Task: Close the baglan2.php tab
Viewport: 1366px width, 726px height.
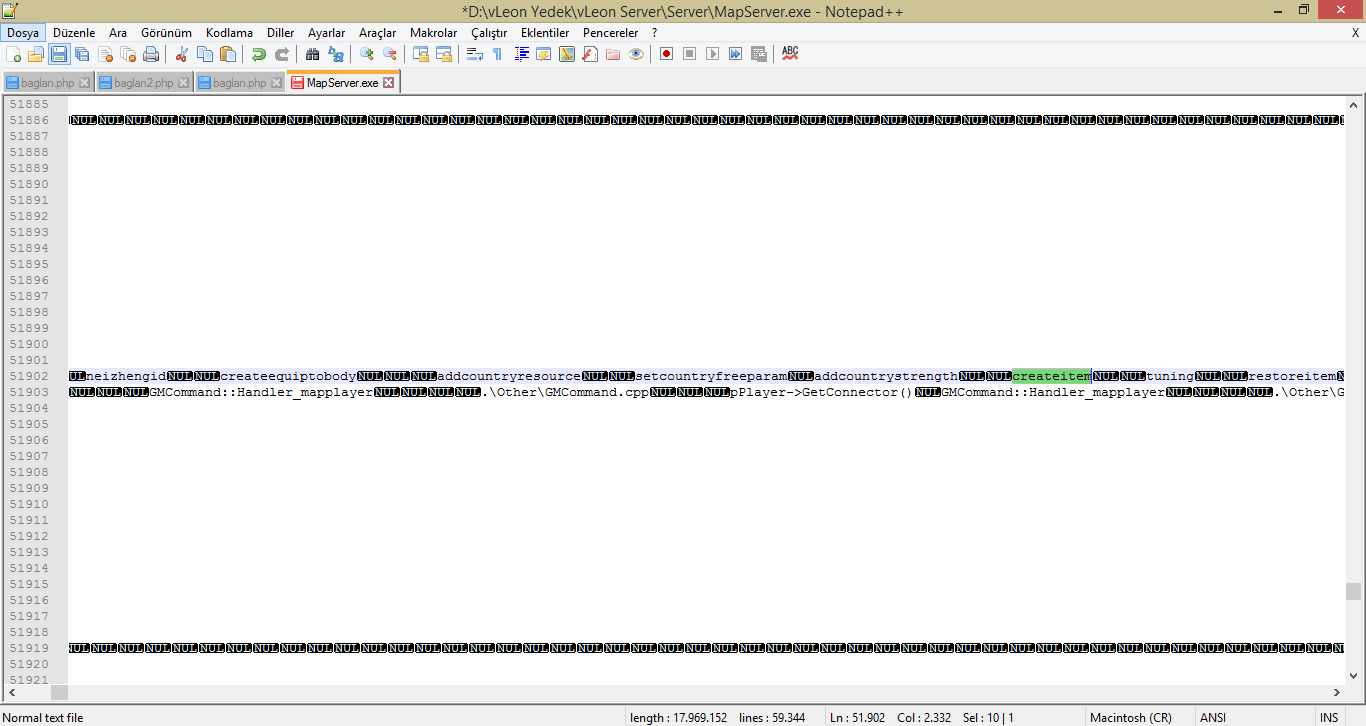Action: pos(183,83)
